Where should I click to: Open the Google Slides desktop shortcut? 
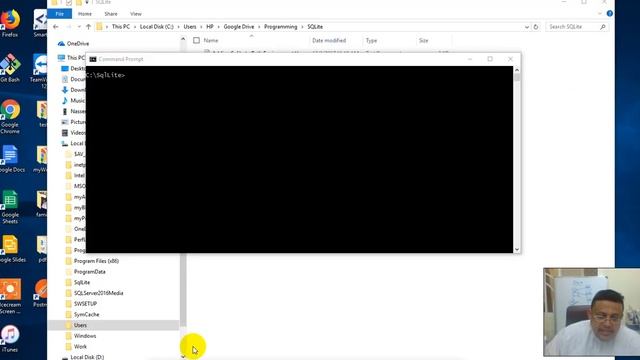point(11,249)
